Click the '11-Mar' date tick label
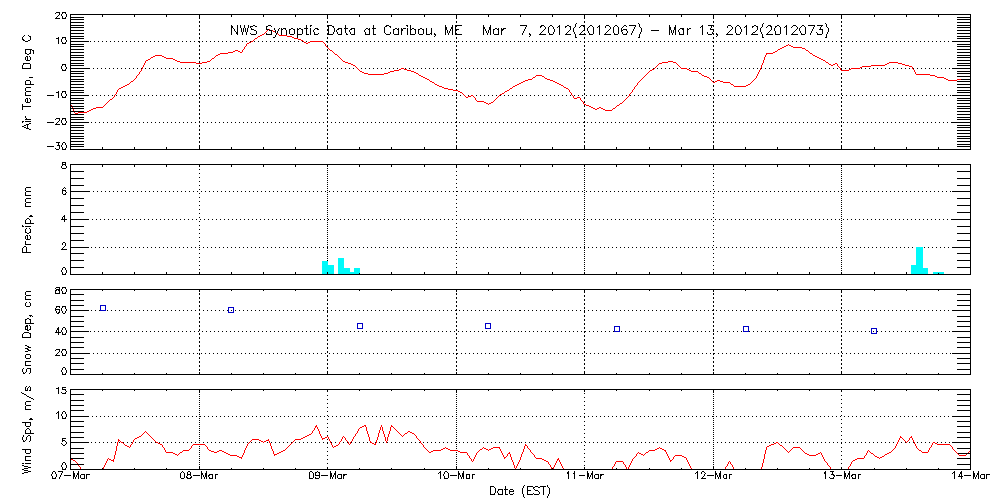 pos(585,477)
